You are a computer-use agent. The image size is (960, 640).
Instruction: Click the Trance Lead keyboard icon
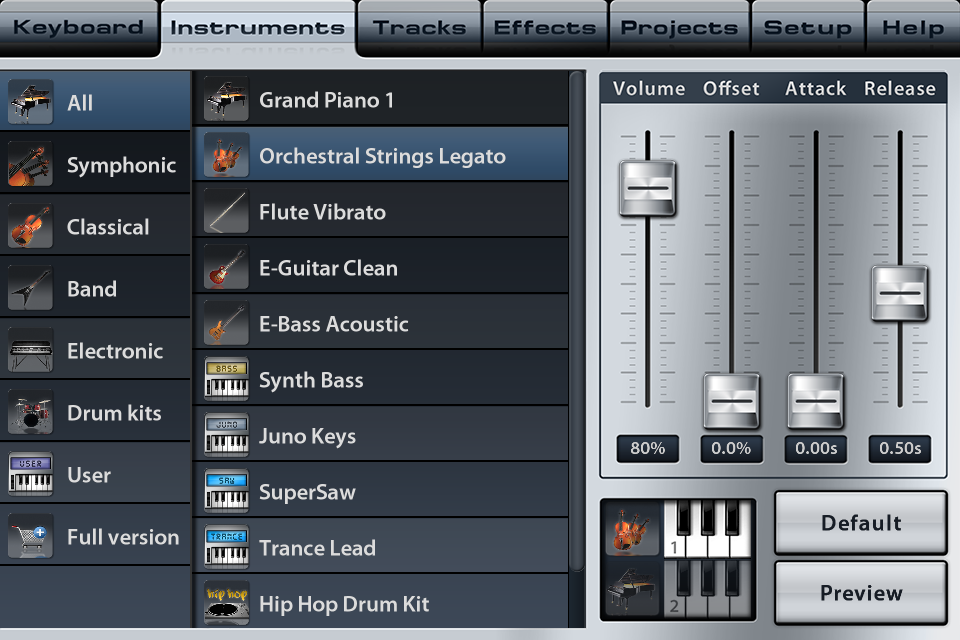pyautogui.click(x=226, y=547)
